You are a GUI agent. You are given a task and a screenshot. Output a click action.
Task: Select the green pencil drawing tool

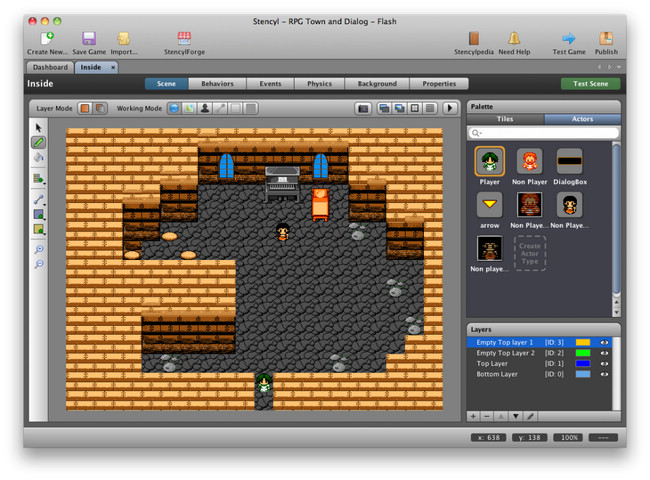(39, 142)
